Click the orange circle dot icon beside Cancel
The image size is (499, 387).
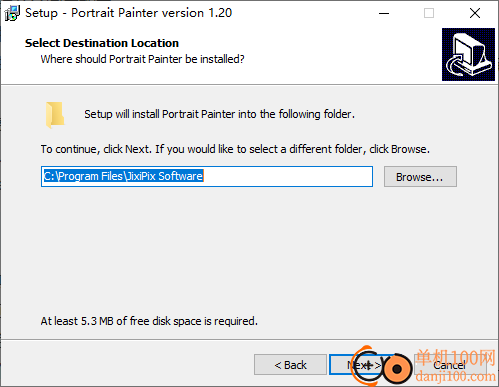[x=397, y=369]
